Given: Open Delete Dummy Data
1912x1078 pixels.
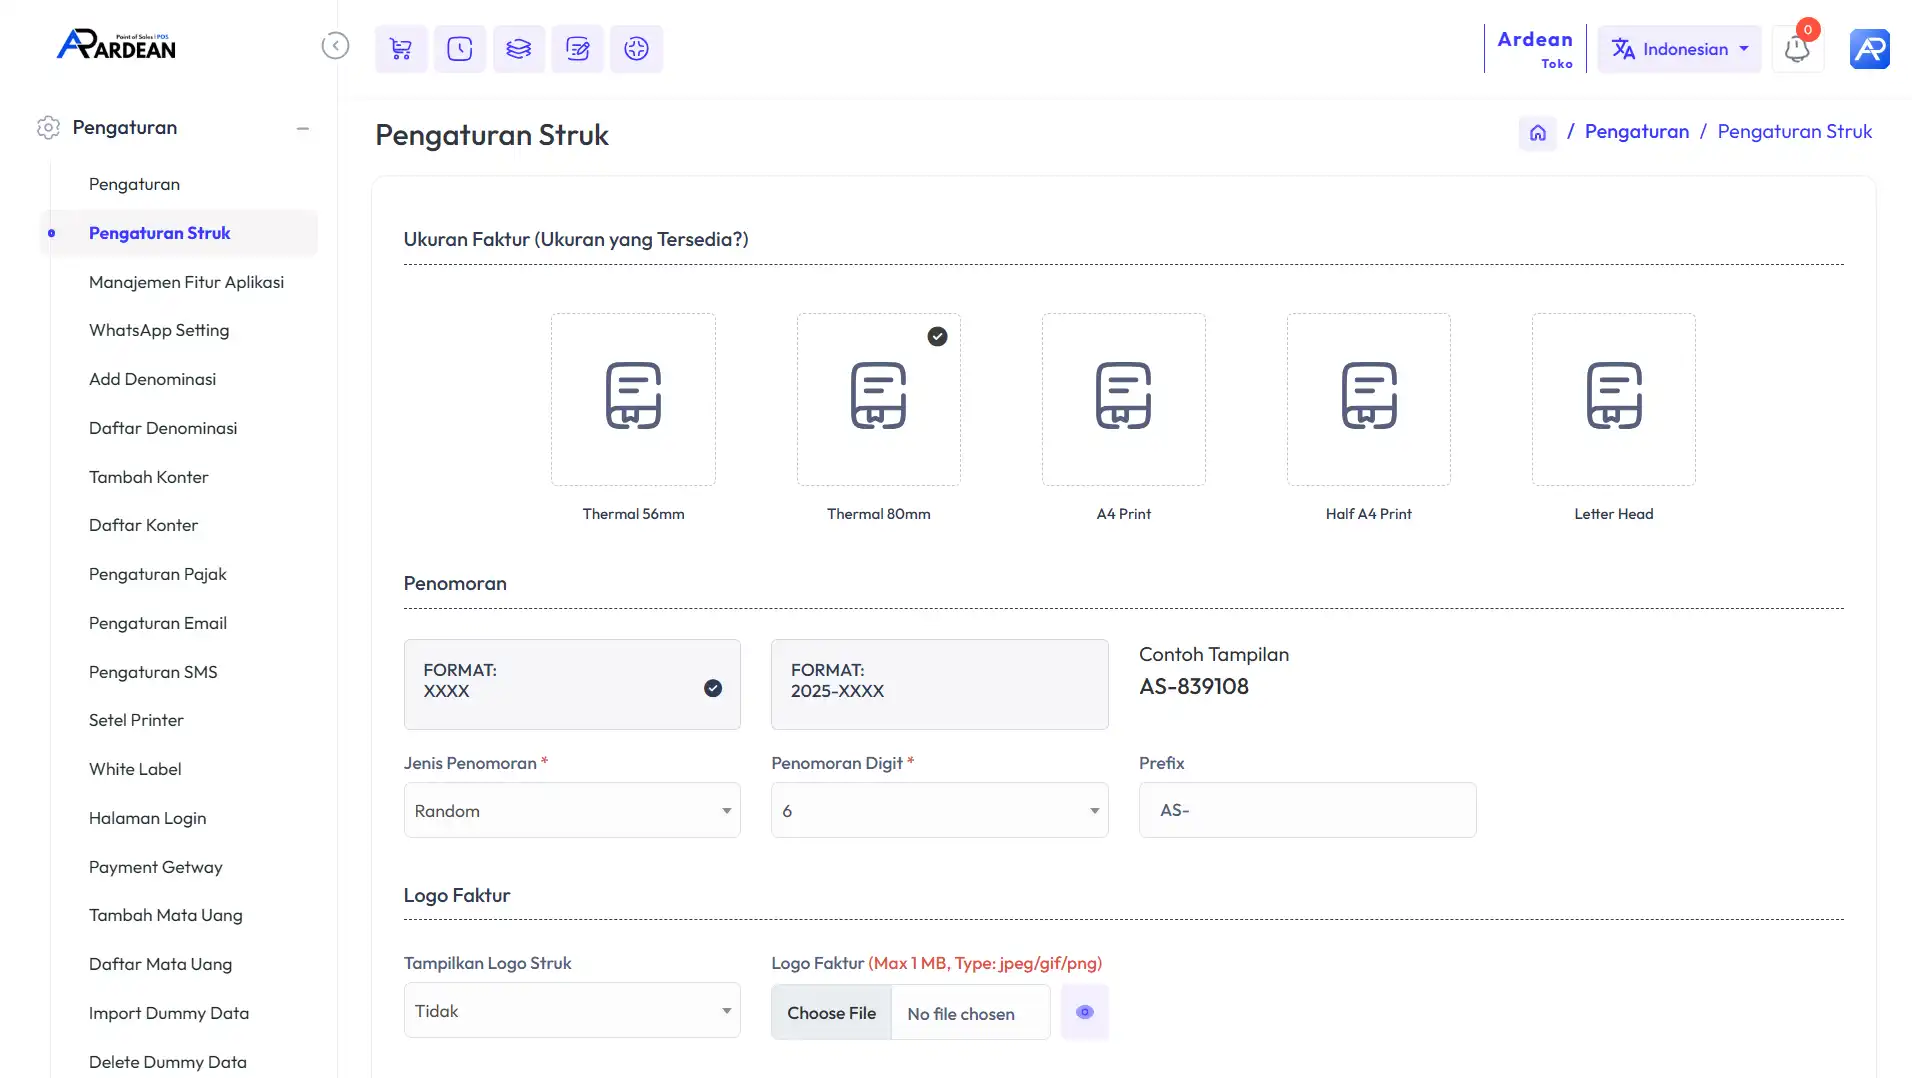Looking at the screenshot, I should (x=167, y=1062).
